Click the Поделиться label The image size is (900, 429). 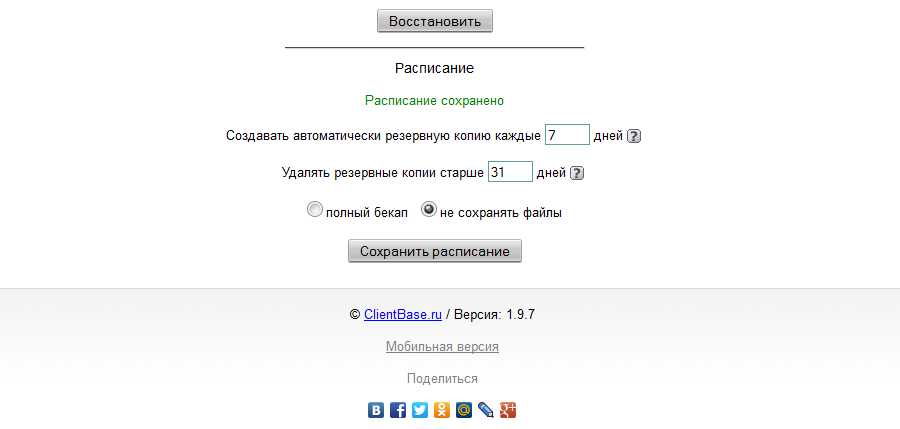click(x=443, y=379)
